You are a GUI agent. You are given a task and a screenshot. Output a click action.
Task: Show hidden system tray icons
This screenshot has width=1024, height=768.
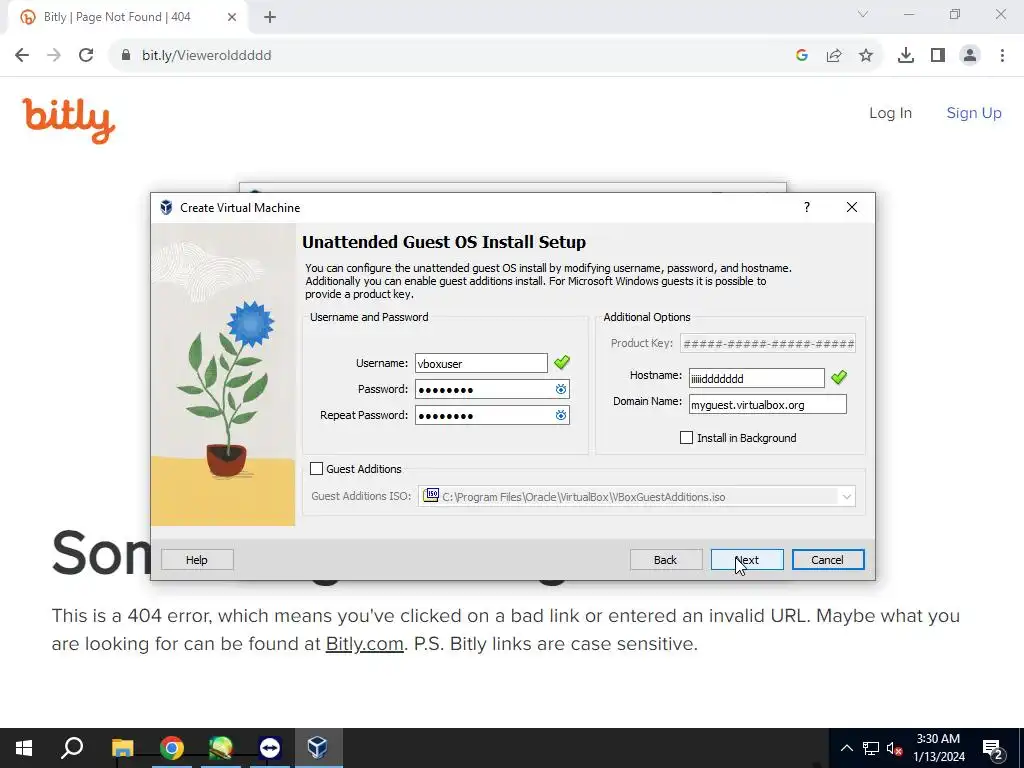tap(846, 748)
